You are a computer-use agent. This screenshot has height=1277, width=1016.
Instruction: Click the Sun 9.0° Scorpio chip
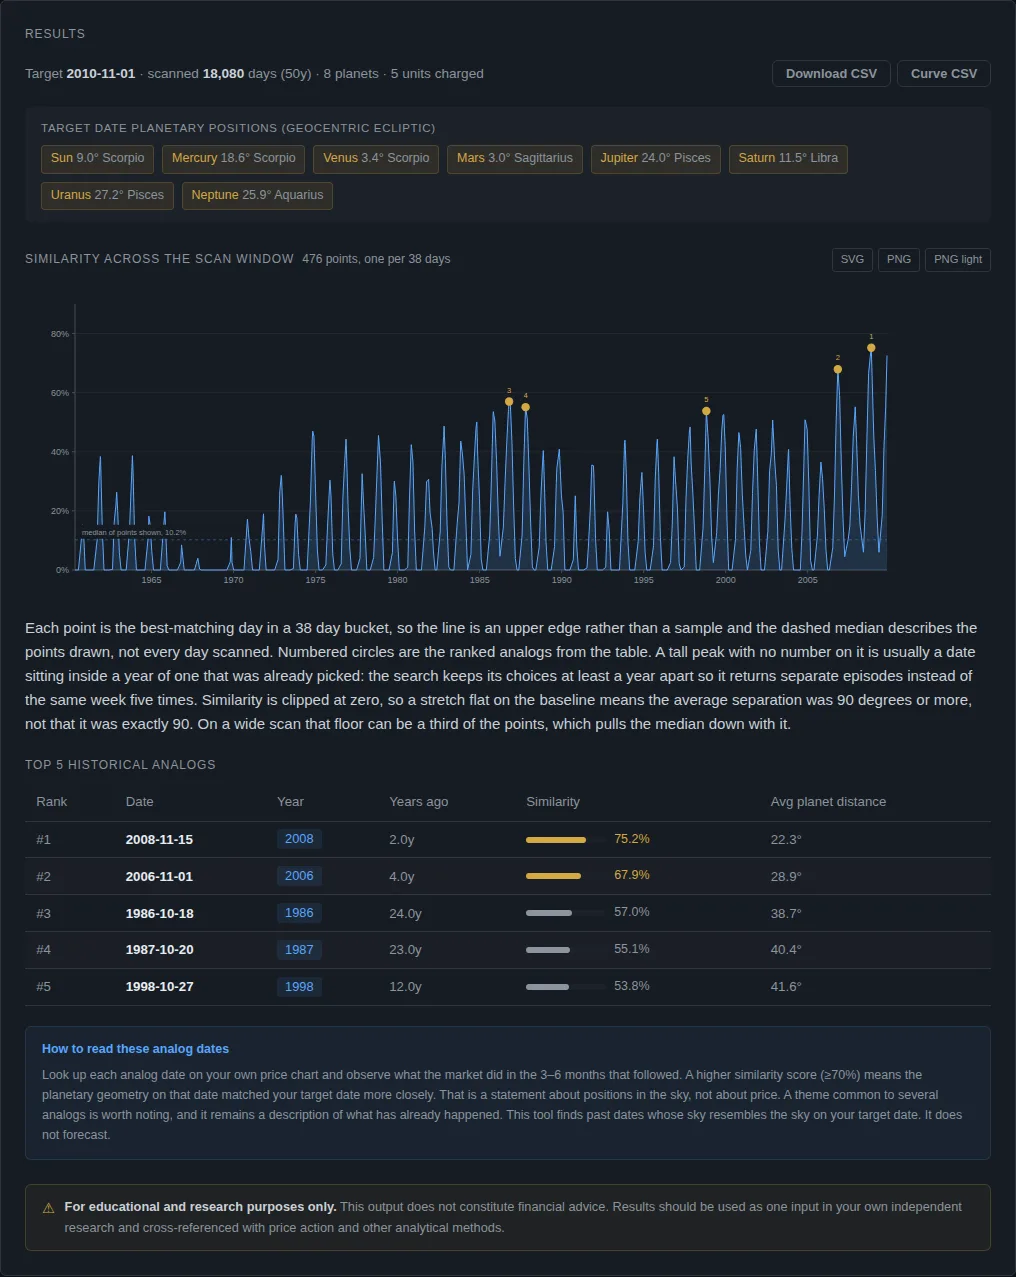point(98,159)
